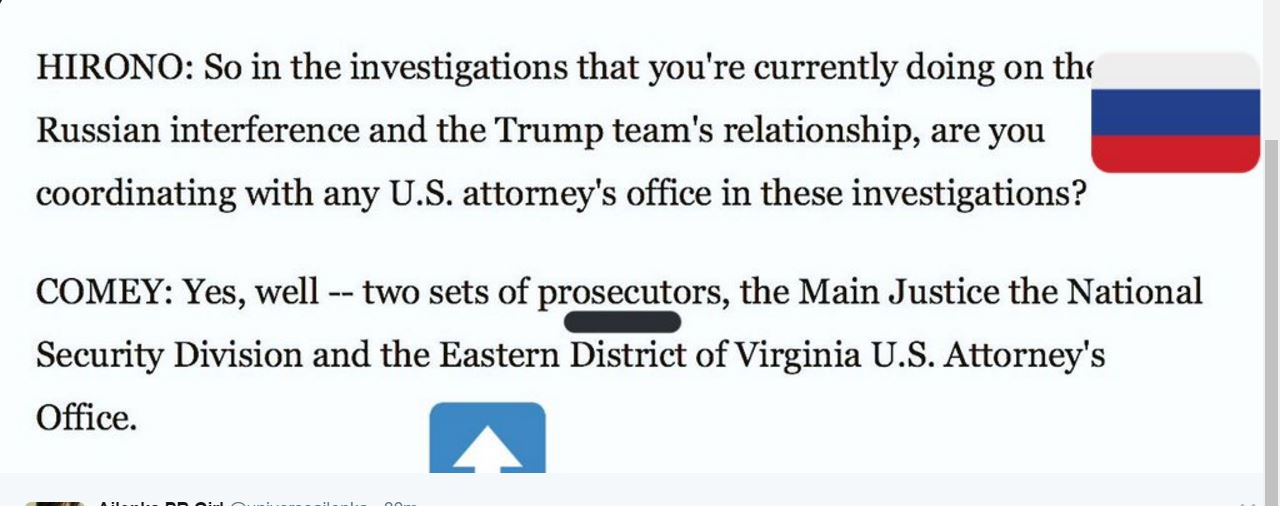Click the 'National Security Division' text
Image resolution: width=1280 pixels, height=506 pixels.
(619, 323)
